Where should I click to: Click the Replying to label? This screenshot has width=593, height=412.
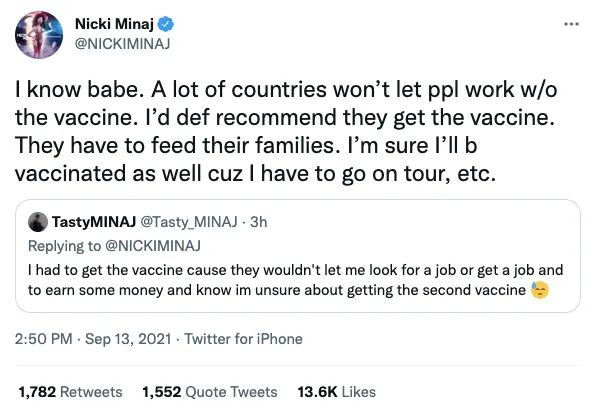pyautogui.click(x=64, y=246)
